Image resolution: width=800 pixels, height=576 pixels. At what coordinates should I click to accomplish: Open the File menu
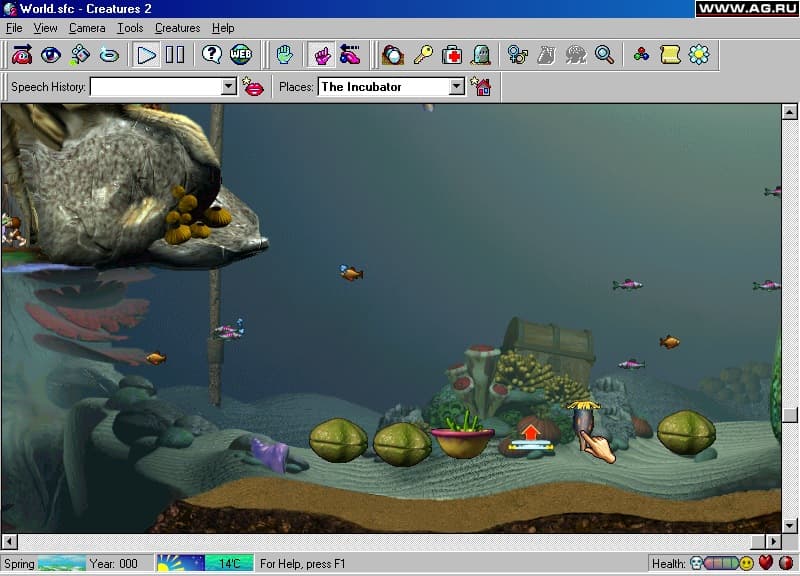pyautogui.click(x=14, y=28)
